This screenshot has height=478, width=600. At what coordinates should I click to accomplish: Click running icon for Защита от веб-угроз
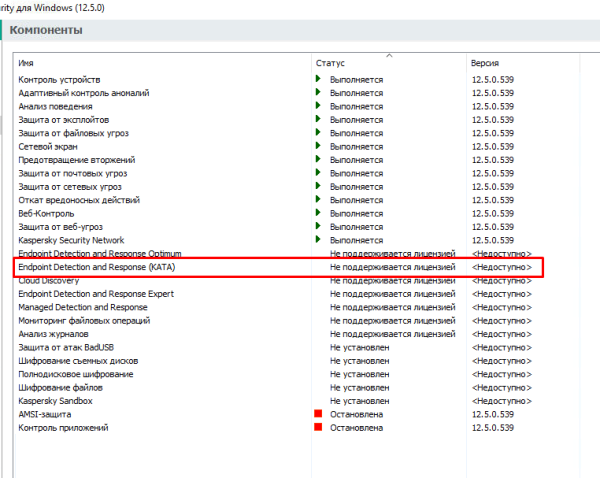(318, 226)
